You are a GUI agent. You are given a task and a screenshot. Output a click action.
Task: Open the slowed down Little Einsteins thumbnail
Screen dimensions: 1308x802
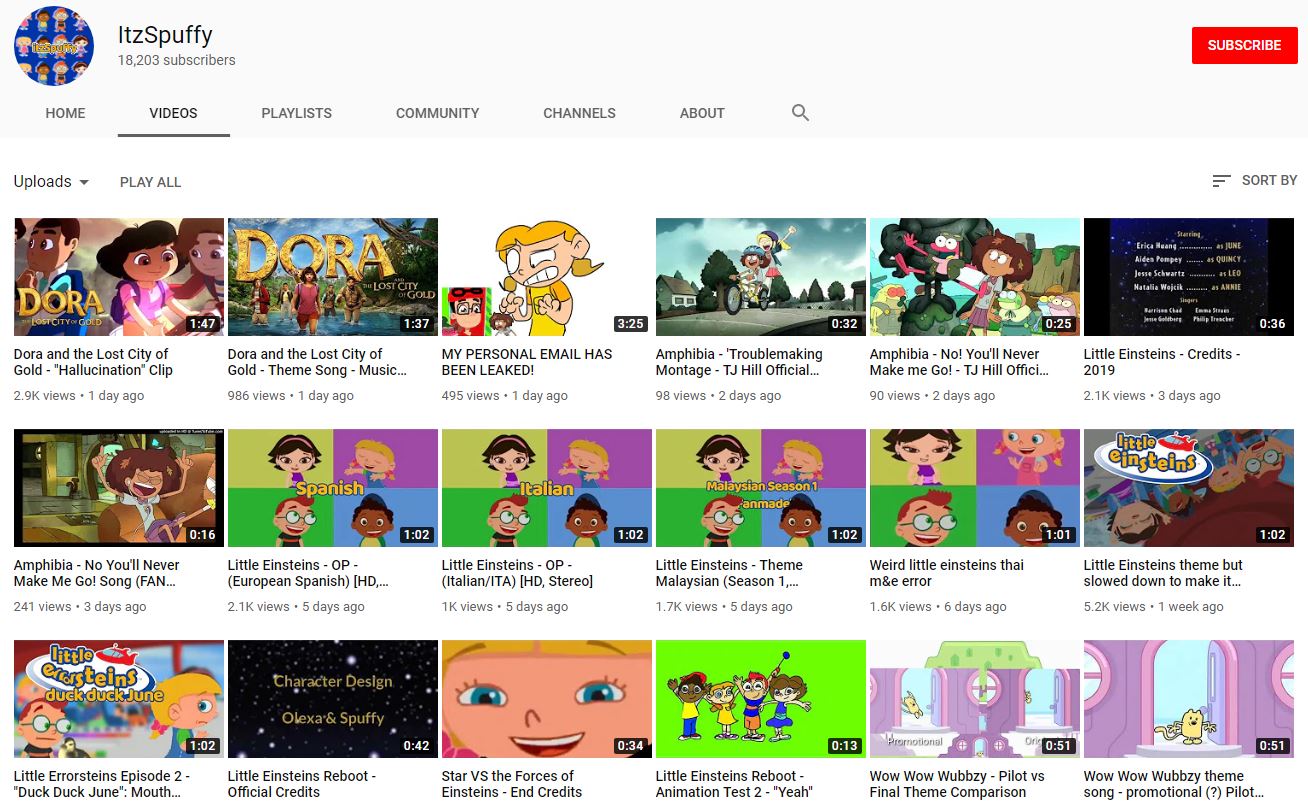(1189, 488)
